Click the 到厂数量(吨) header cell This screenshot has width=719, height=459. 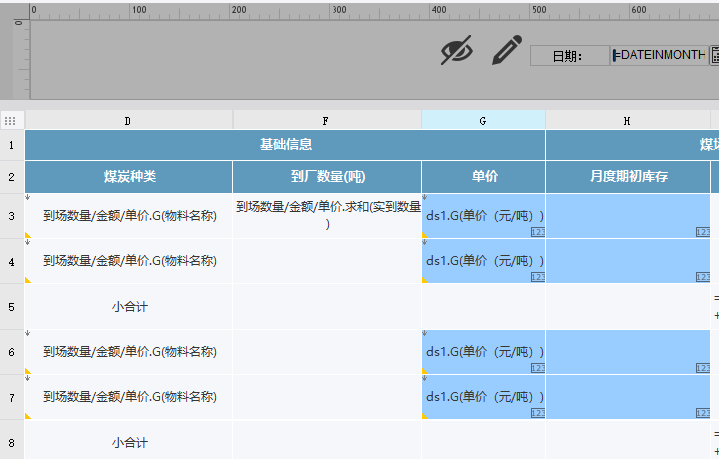pyautogui.click(x=327, y=177)
